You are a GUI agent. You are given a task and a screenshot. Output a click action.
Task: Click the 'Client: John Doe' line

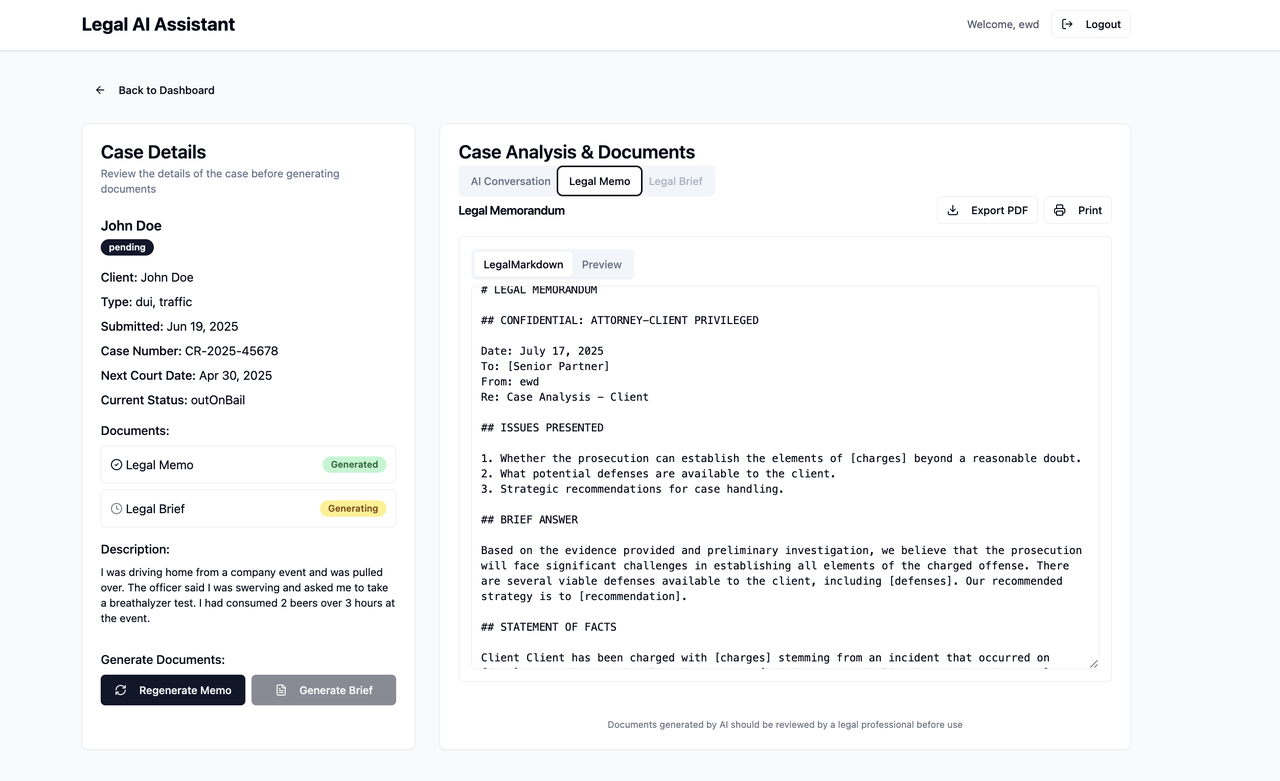coord(147,277)
